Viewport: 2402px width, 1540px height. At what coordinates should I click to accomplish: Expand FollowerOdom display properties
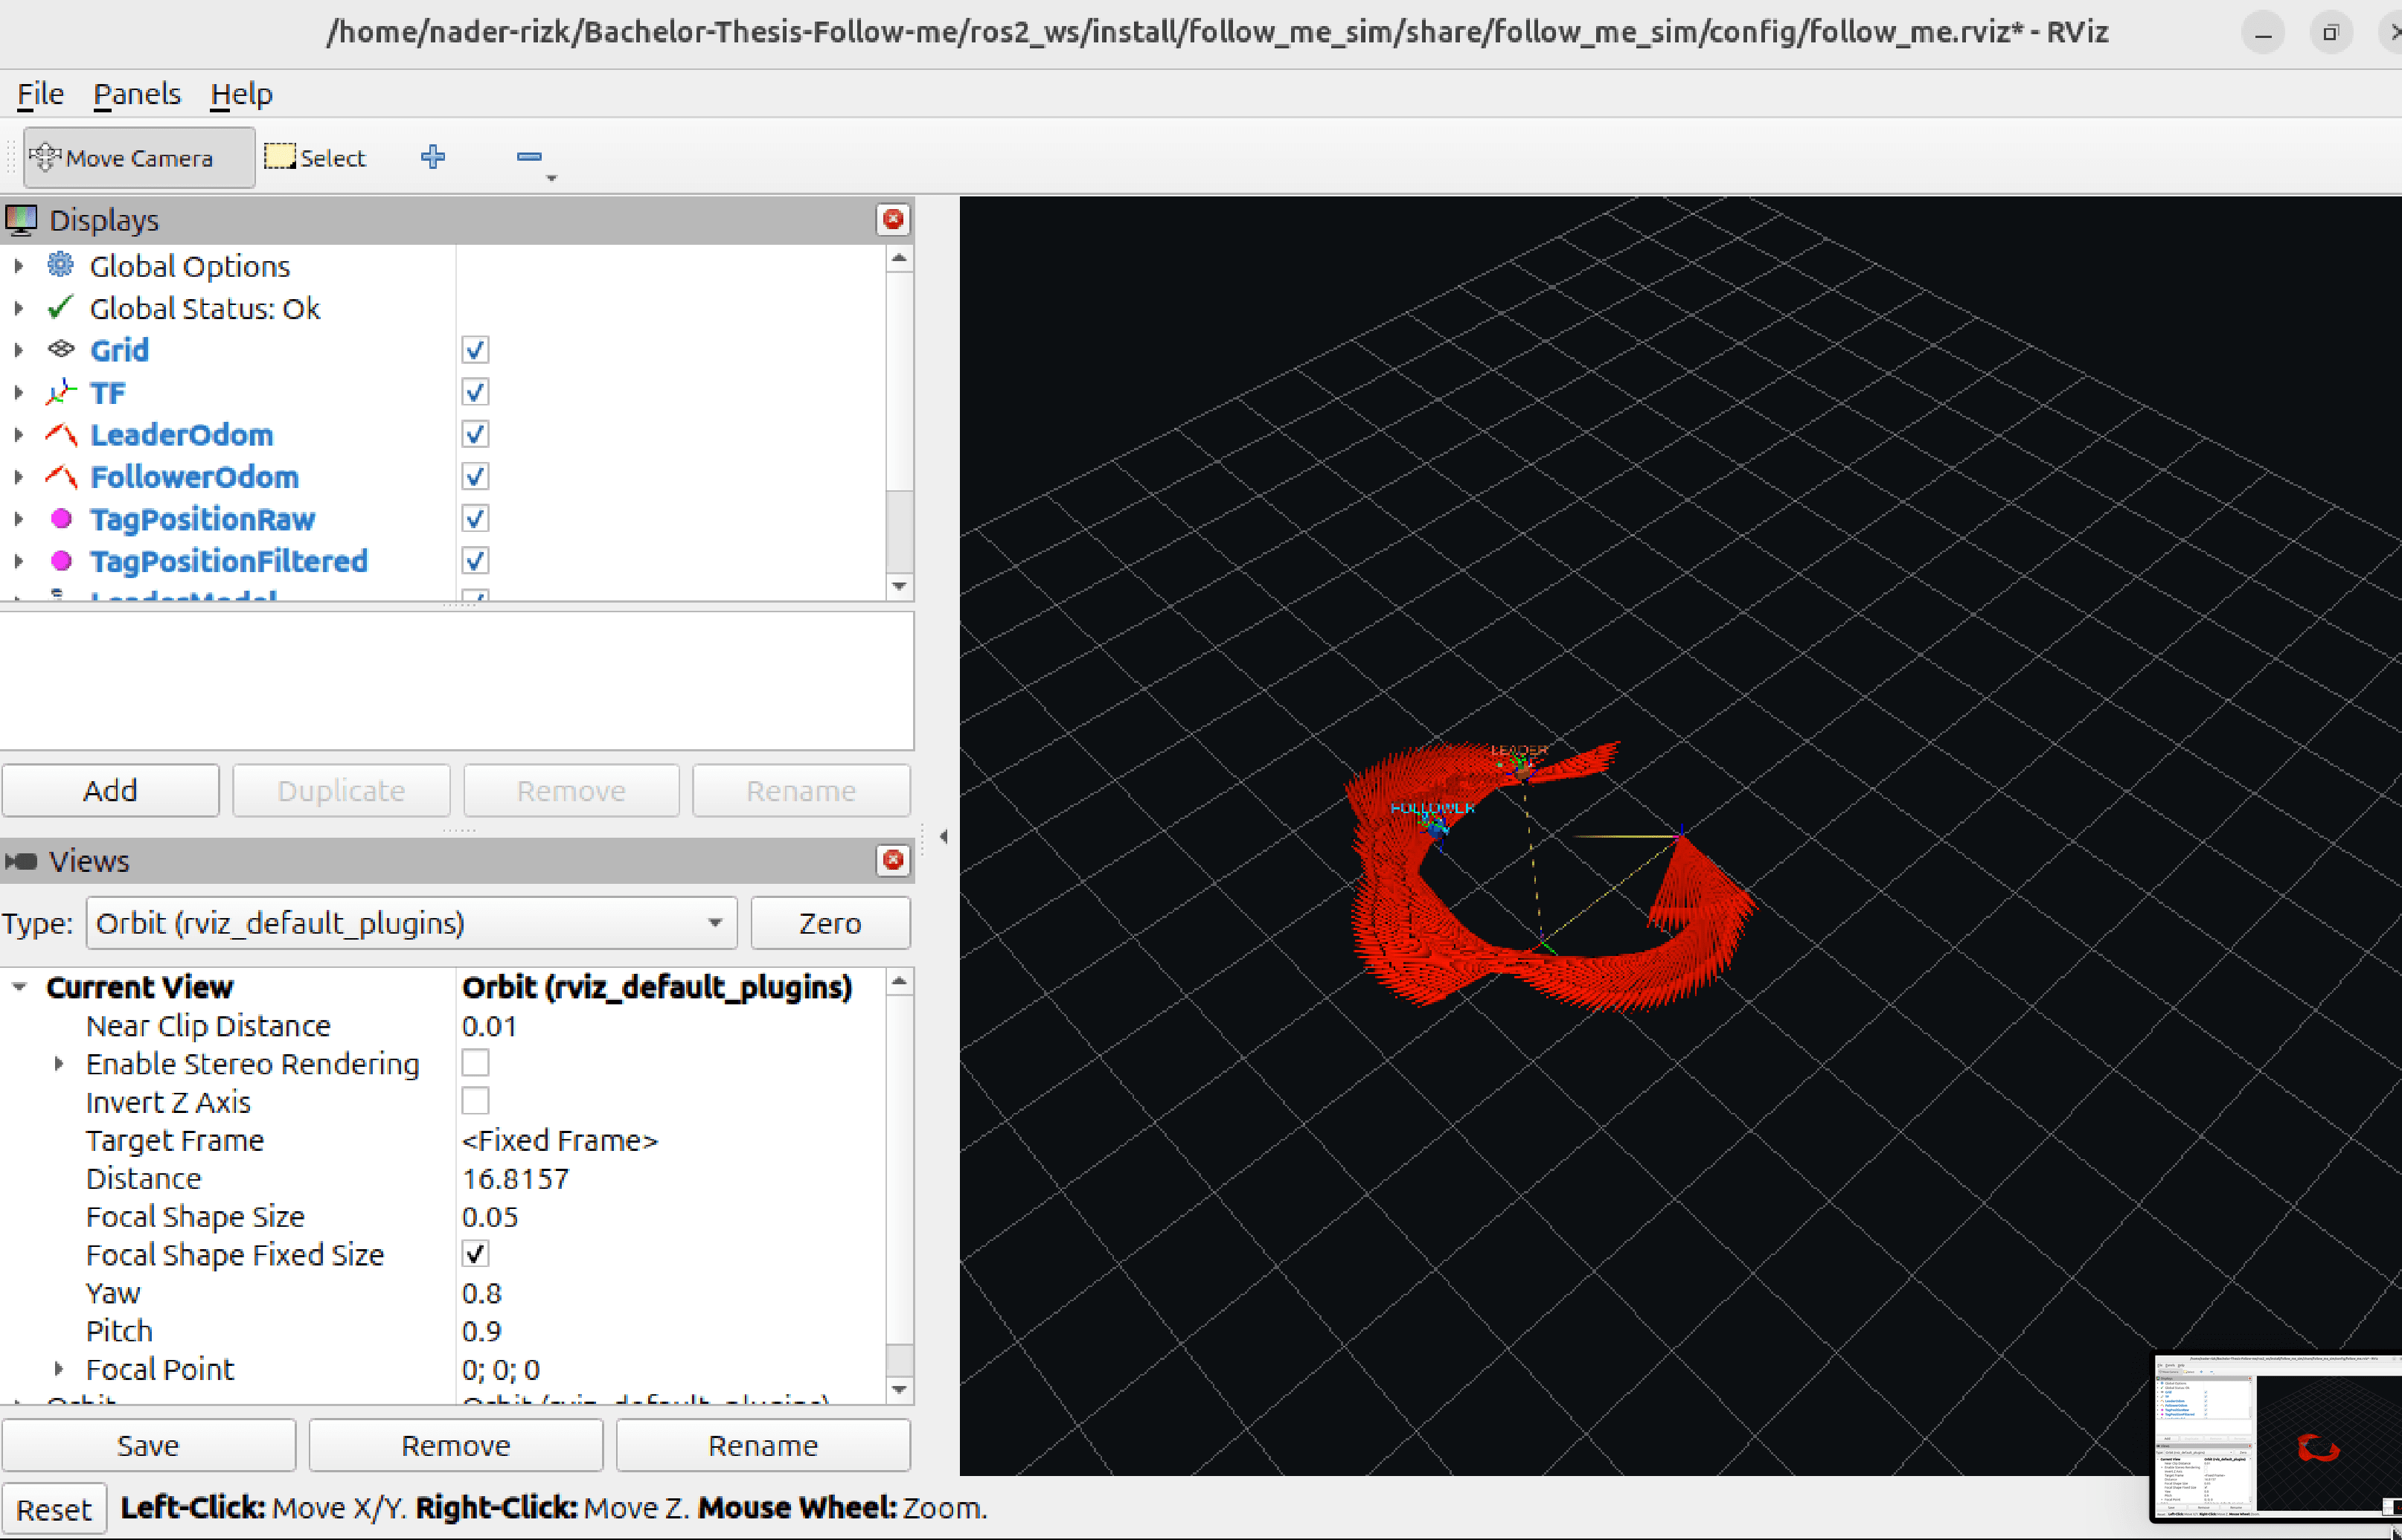tap(18, 476)
